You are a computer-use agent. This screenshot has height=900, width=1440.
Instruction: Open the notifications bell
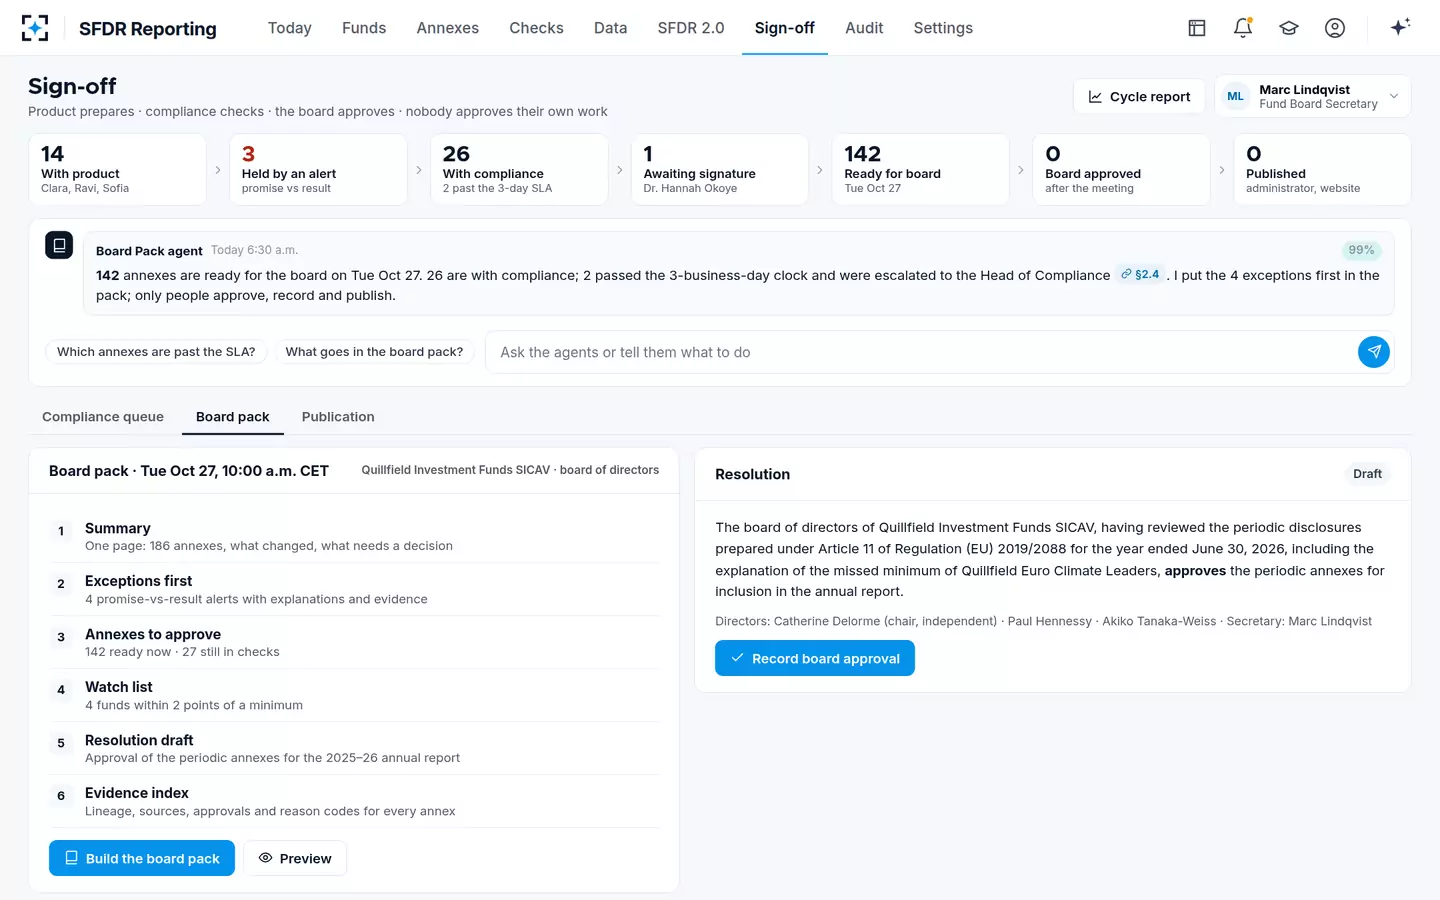click(1243, 28)
